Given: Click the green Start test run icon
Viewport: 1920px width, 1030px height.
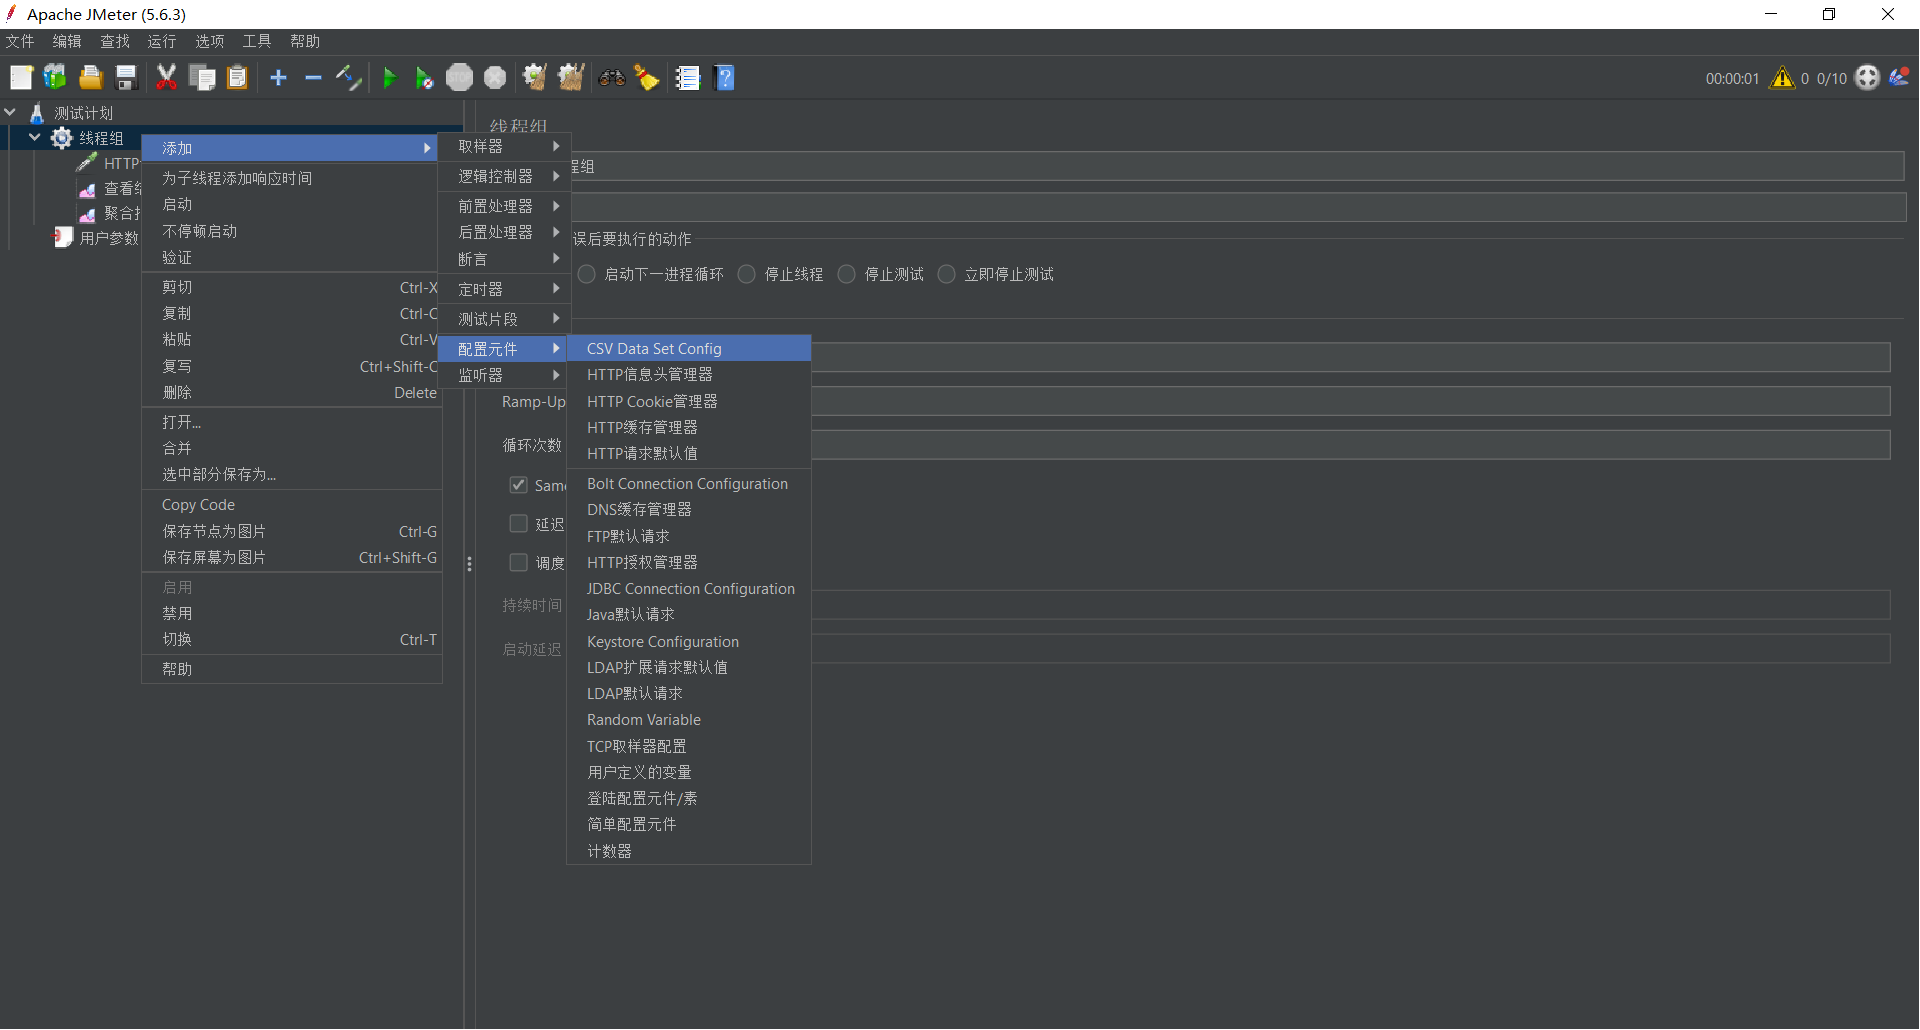Looking at the screenshot, I should pos(390,78).
